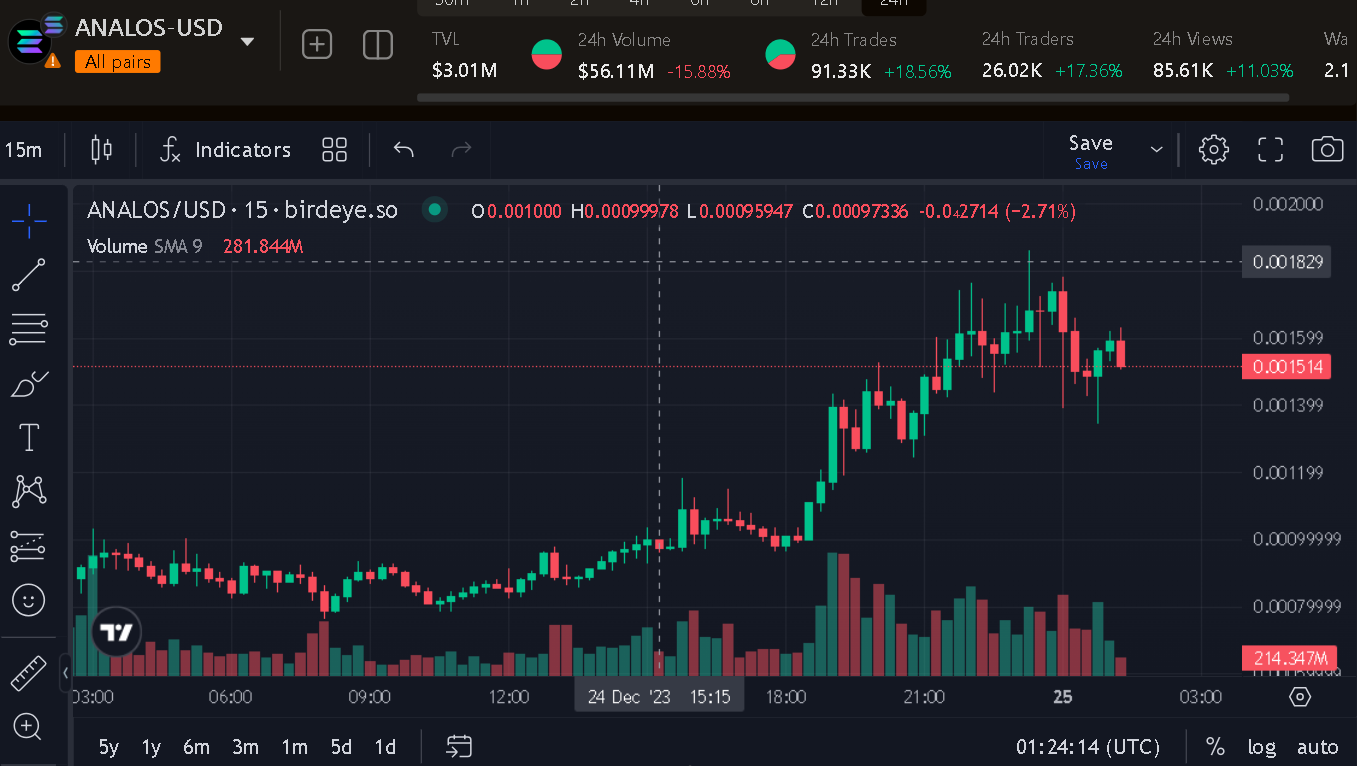Click the All pairs badge
1357x766 pixels.
click(x=117, y=62)
